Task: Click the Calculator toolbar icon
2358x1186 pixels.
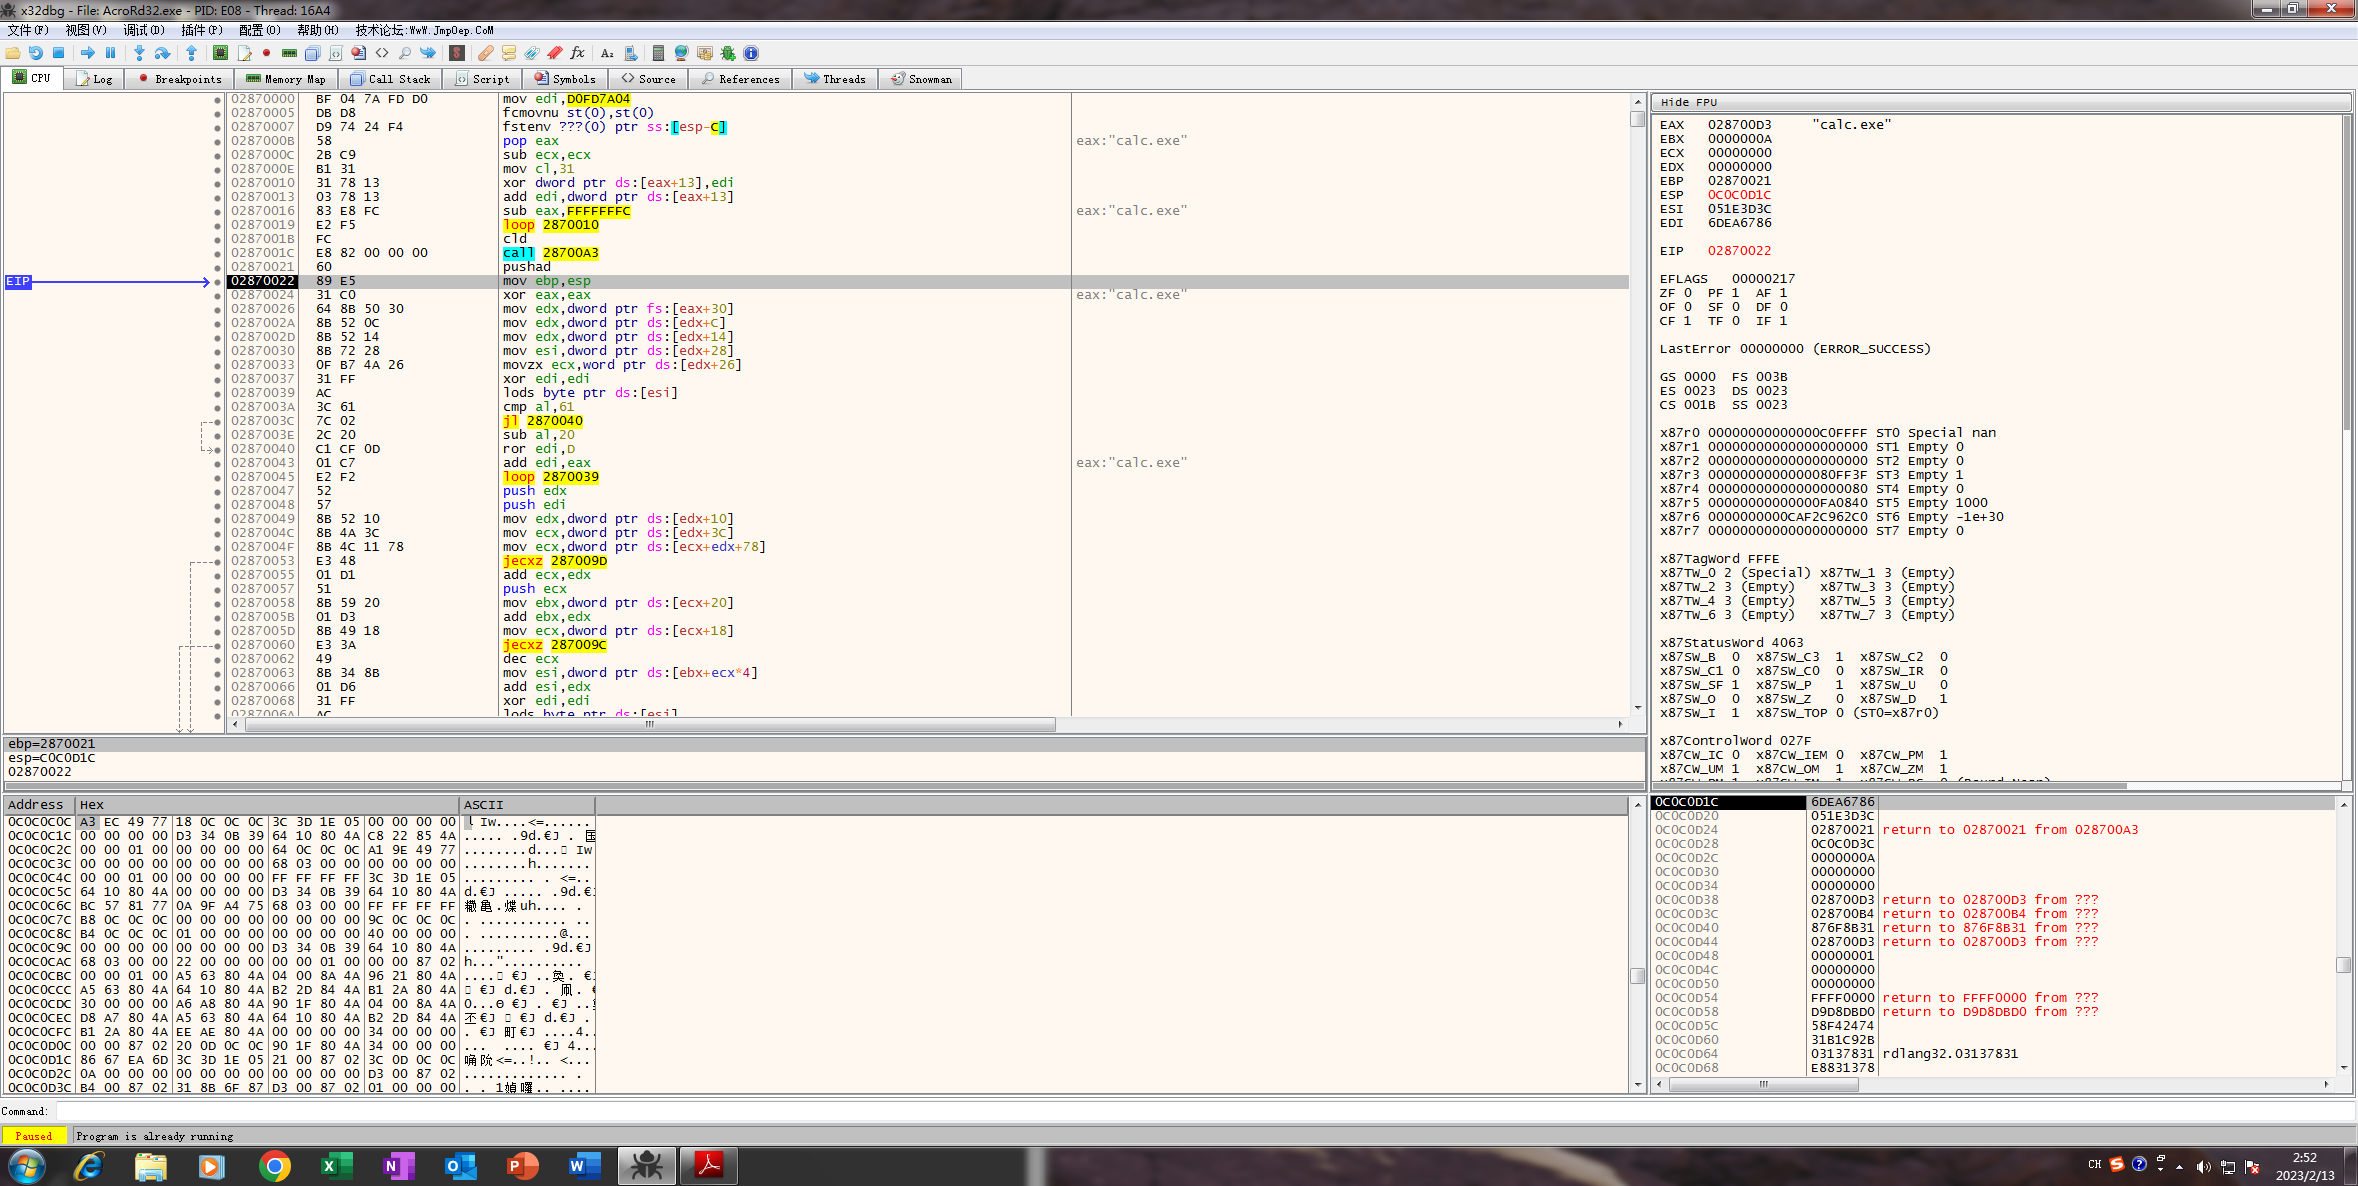Action: (658, 53)
